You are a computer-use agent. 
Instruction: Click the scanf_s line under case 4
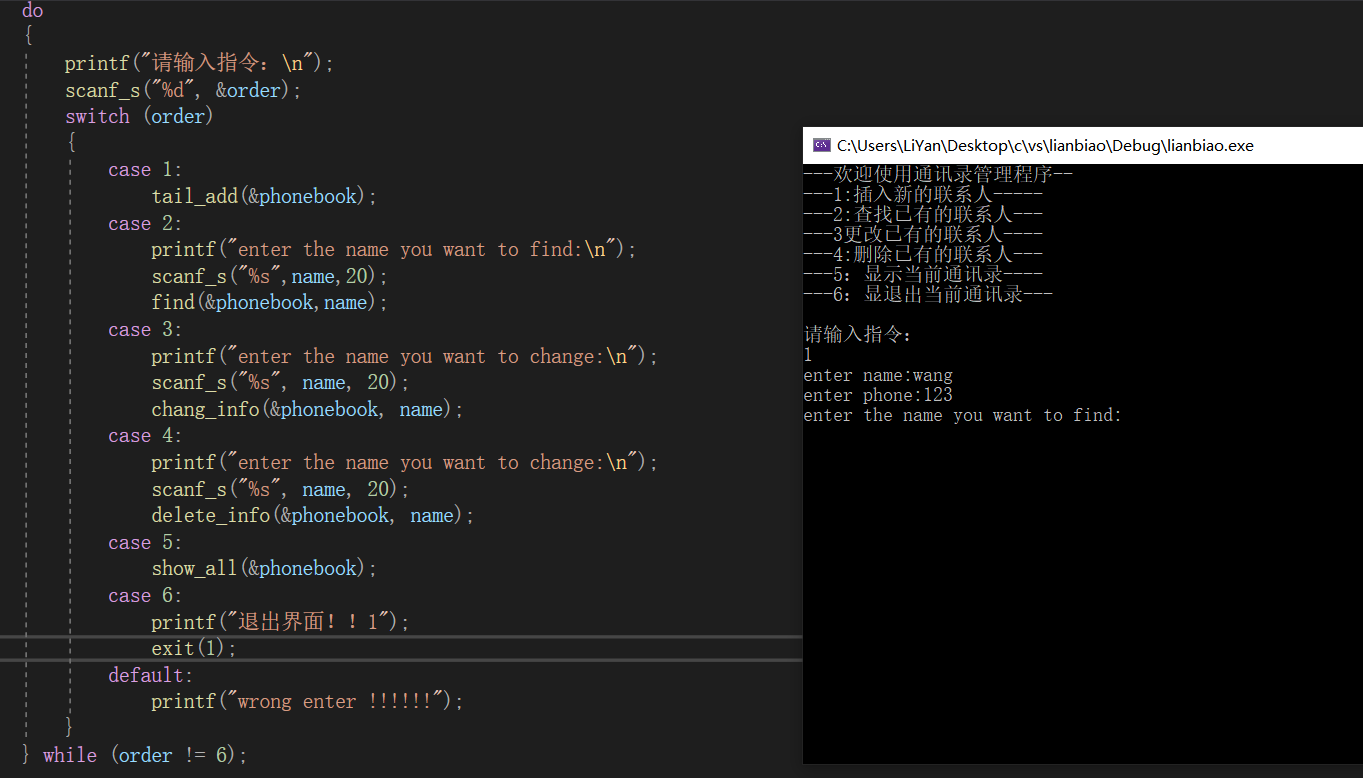coord(281,489)
